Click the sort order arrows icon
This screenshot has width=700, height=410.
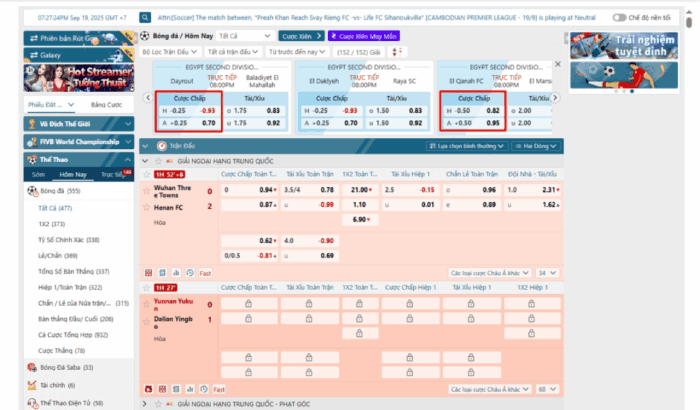(396, 52)
